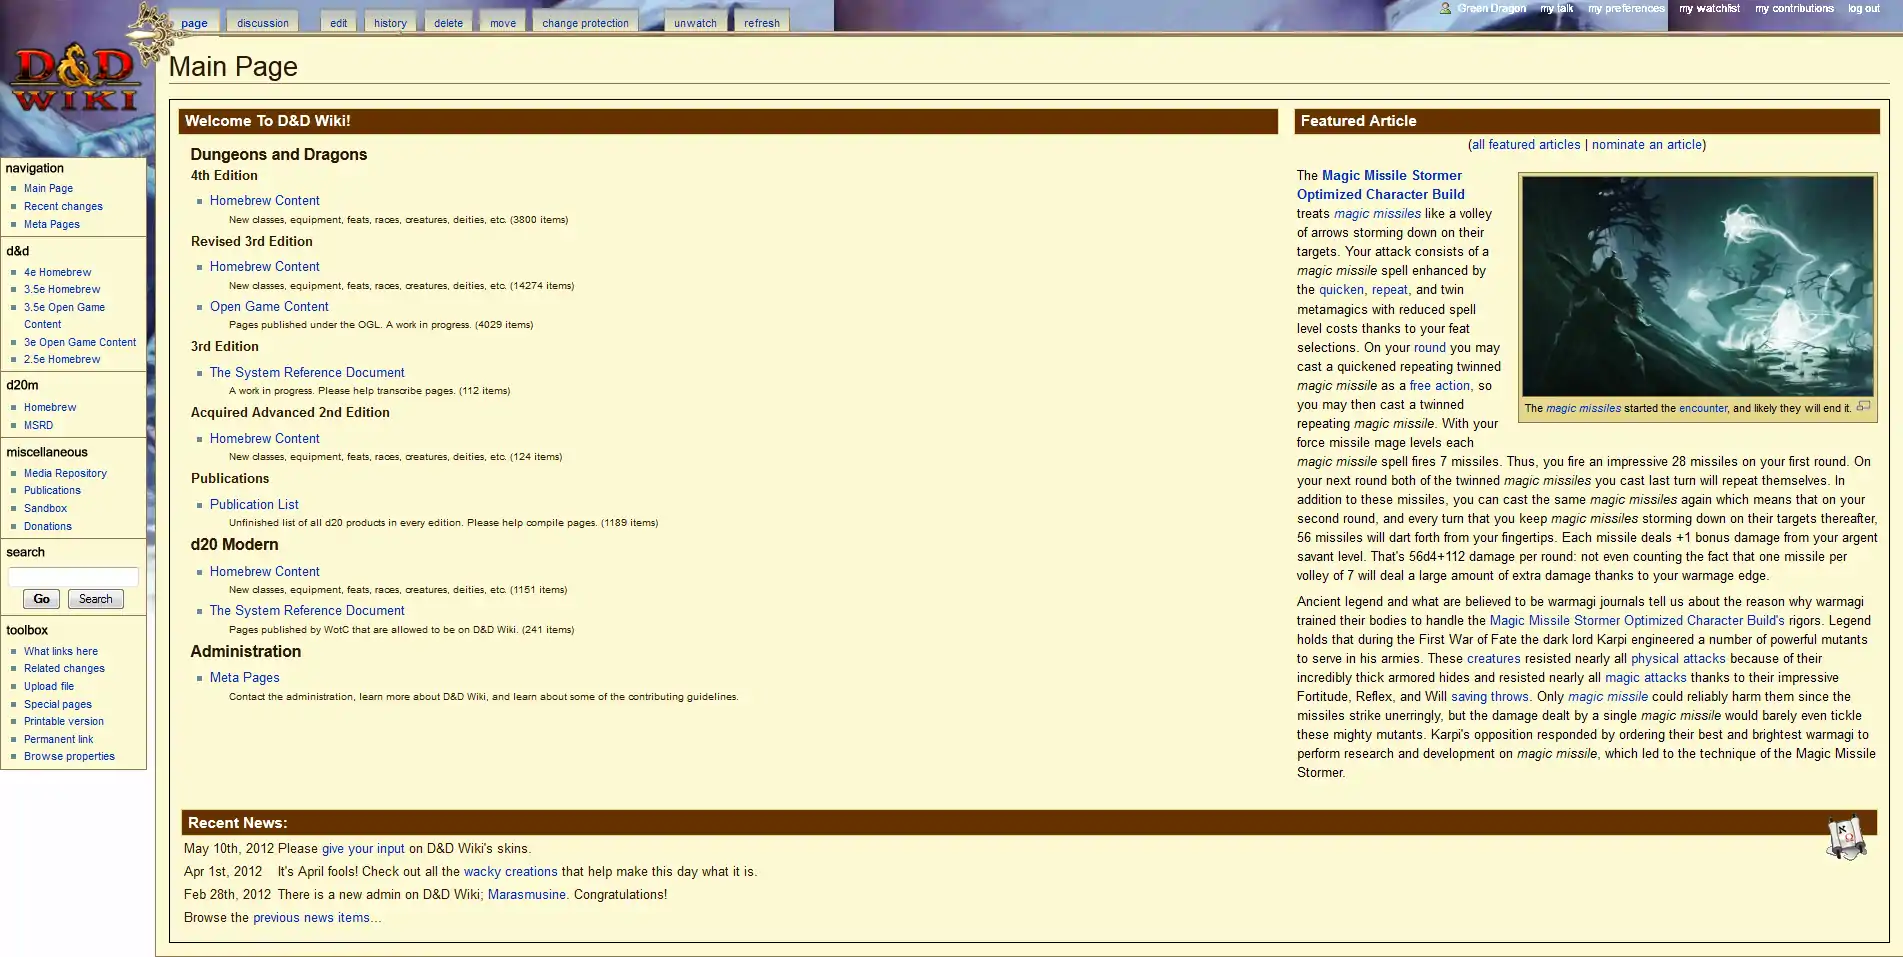This screenshot has width=1903, height=957.
Task: Click the D&D Wiki logo
Action: (x=75, y=80)
